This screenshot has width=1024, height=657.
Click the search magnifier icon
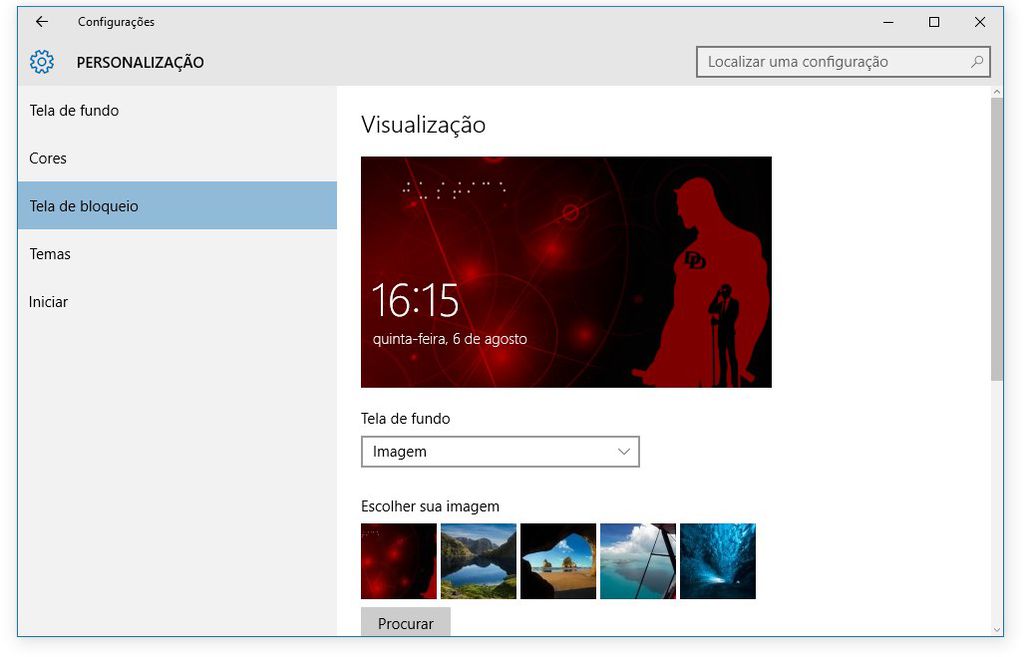pyautogui.click(x=976, y=62)
